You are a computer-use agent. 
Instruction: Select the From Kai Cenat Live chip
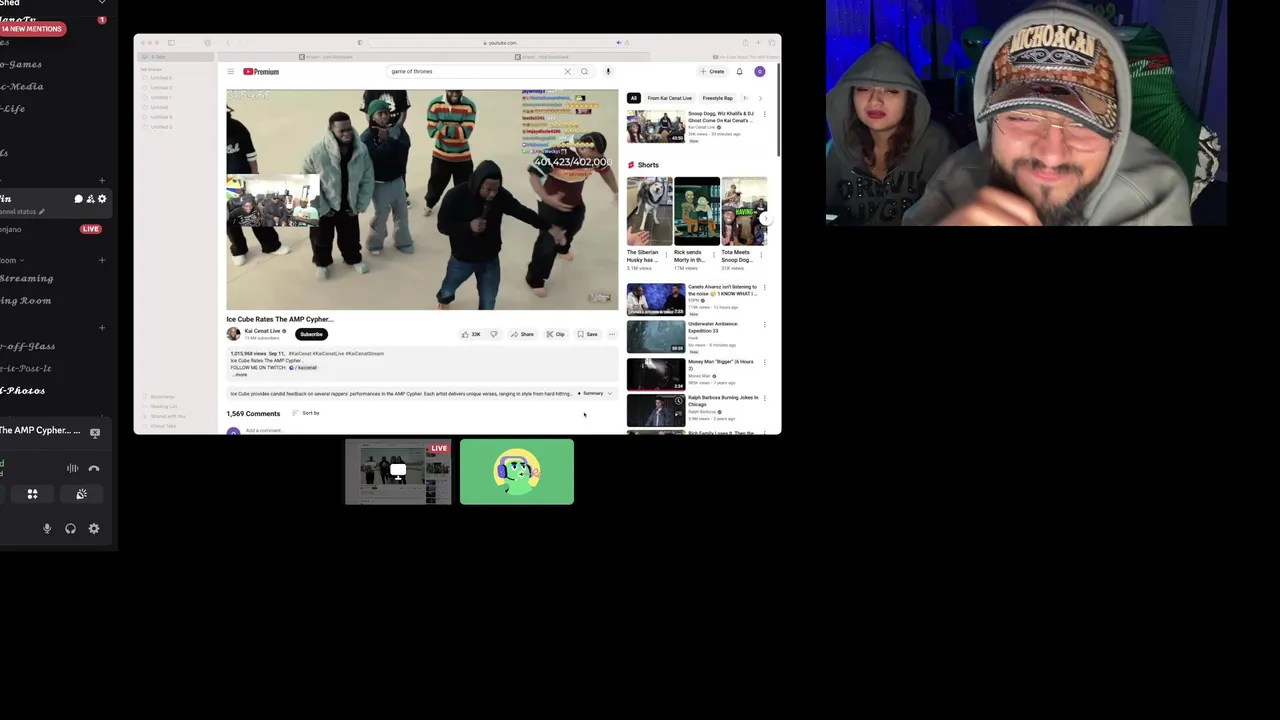point(669,98)
